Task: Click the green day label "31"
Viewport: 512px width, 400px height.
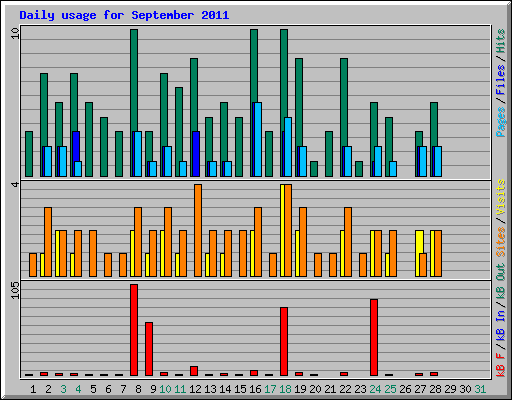Action: (x=480, y=389)
